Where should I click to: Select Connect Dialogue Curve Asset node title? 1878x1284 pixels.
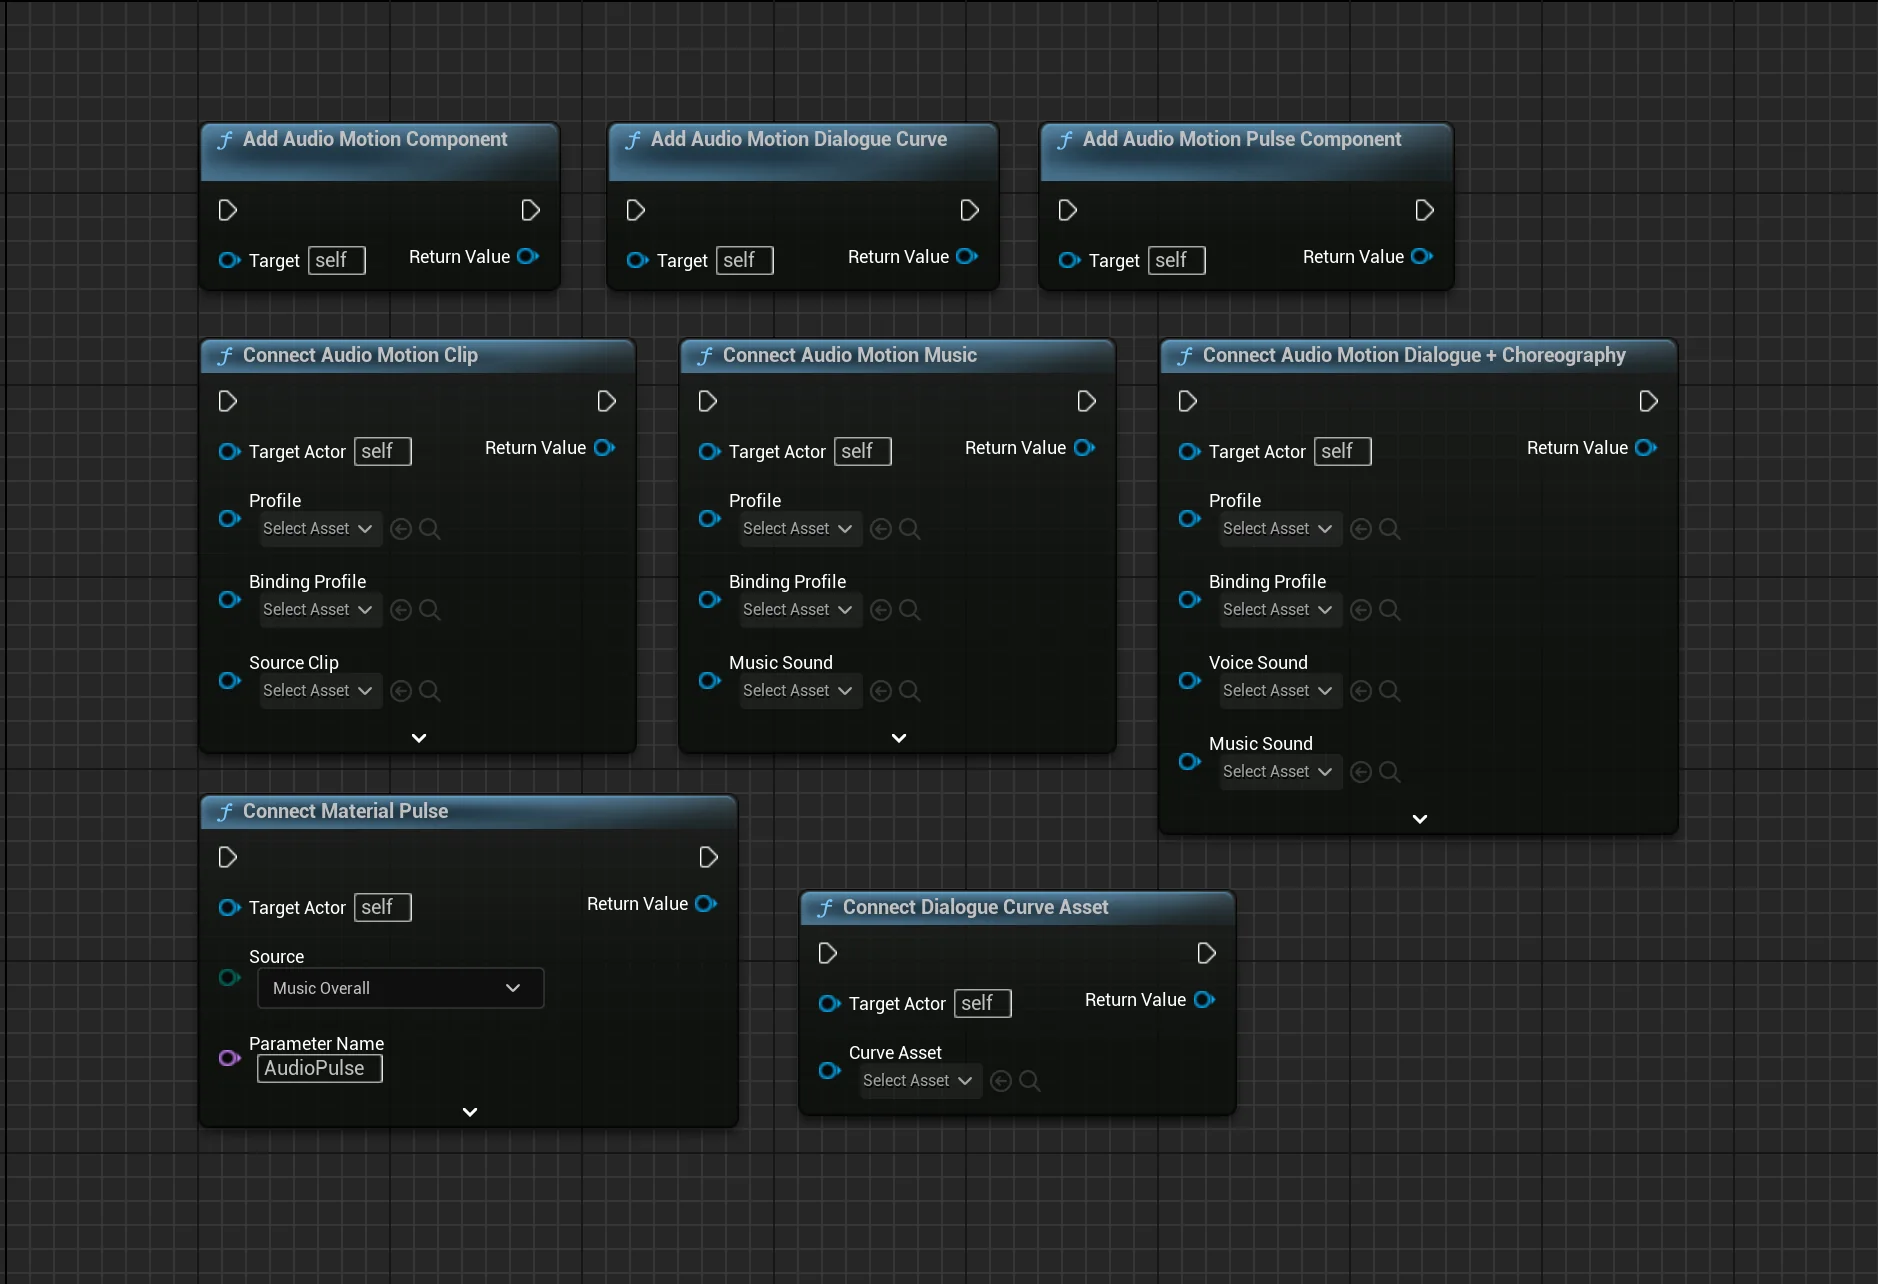coord(975,907)
